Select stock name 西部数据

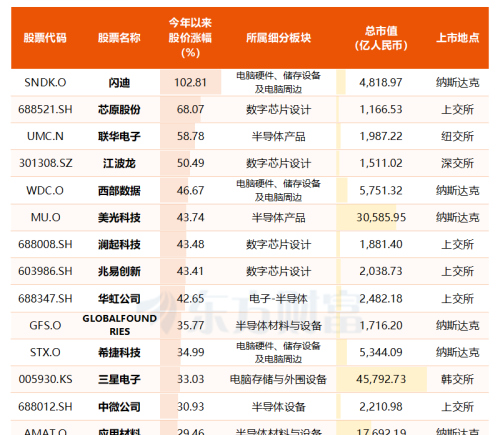tap(119, 191)
